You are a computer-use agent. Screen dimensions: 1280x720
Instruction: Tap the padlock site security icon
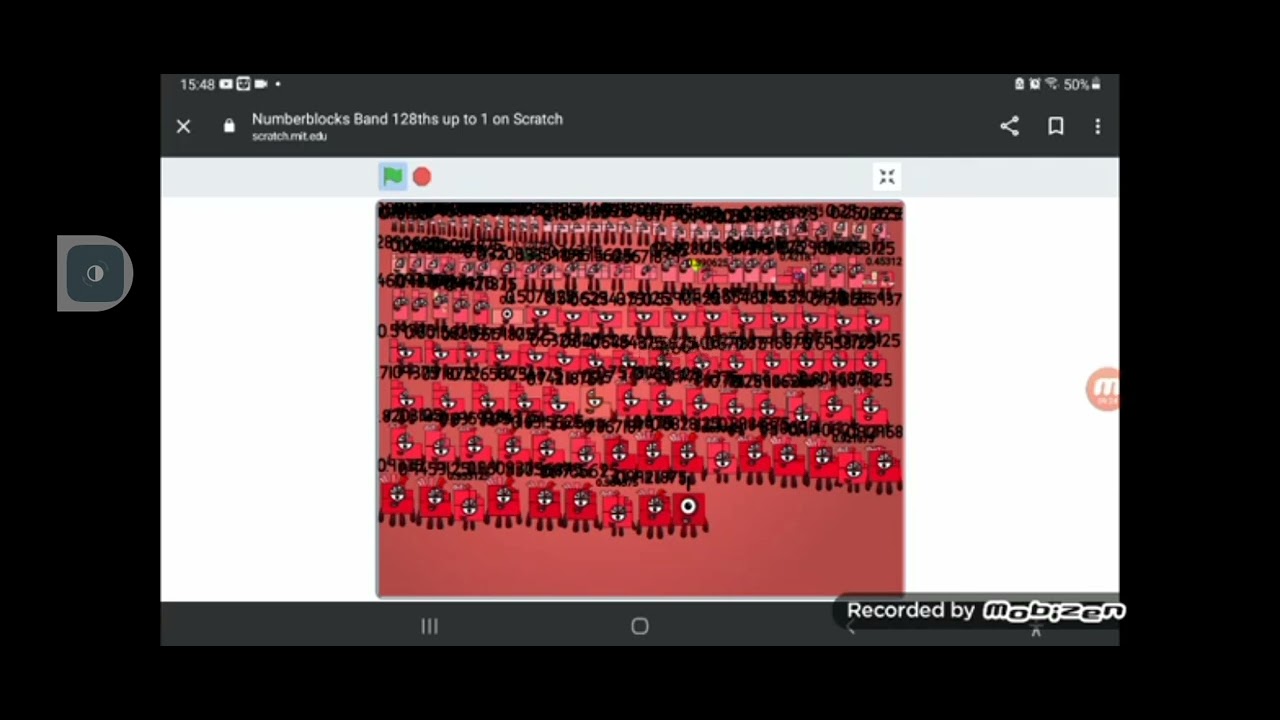coord(229,126)
